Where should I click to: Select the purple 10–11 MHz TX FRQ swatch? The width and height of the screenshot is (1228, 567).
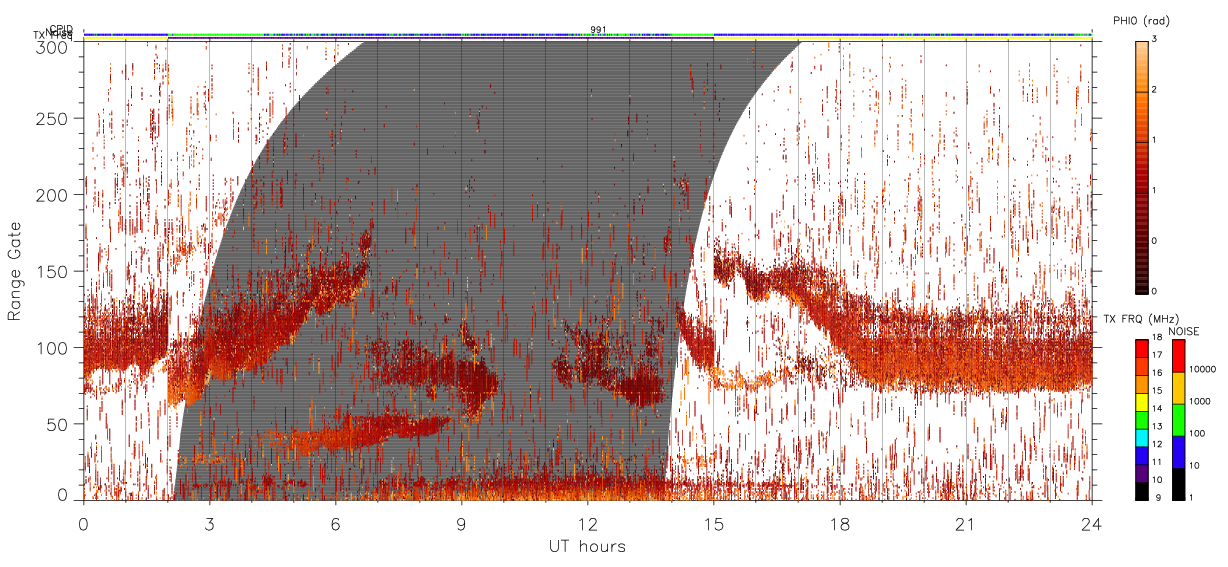coord(1141,473)
